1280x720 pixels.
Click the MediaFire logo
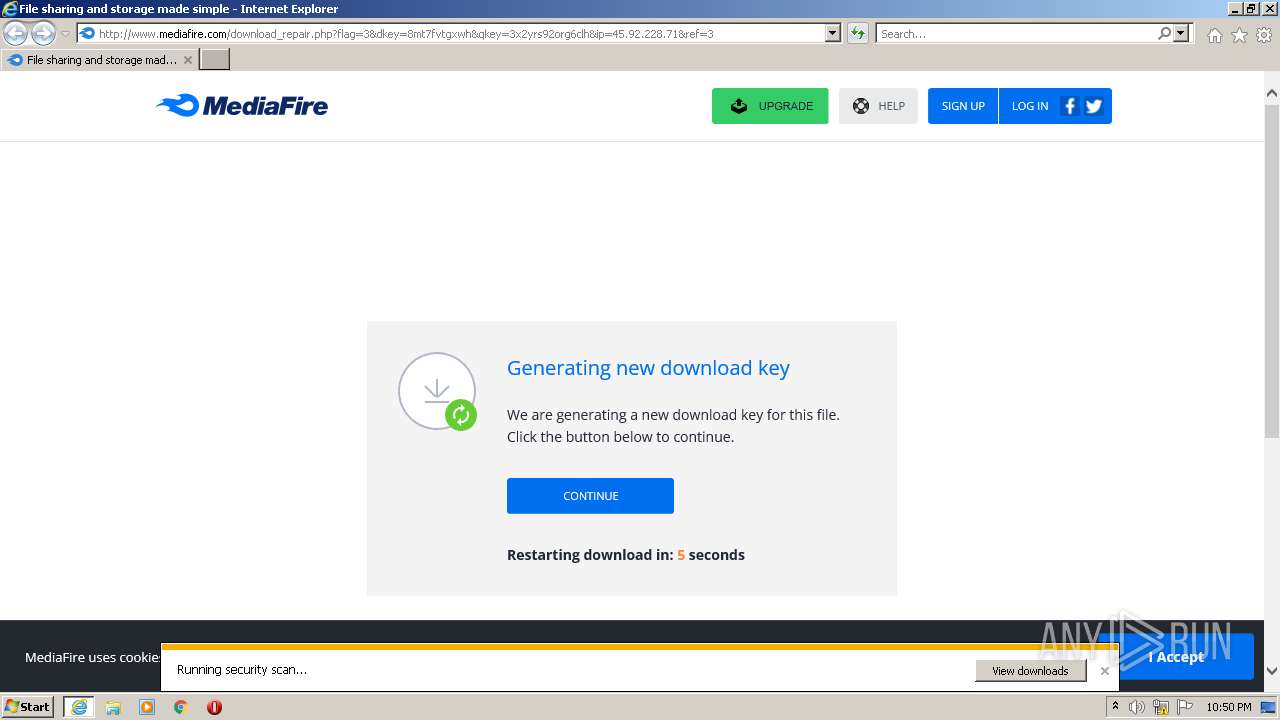point(242,105)
